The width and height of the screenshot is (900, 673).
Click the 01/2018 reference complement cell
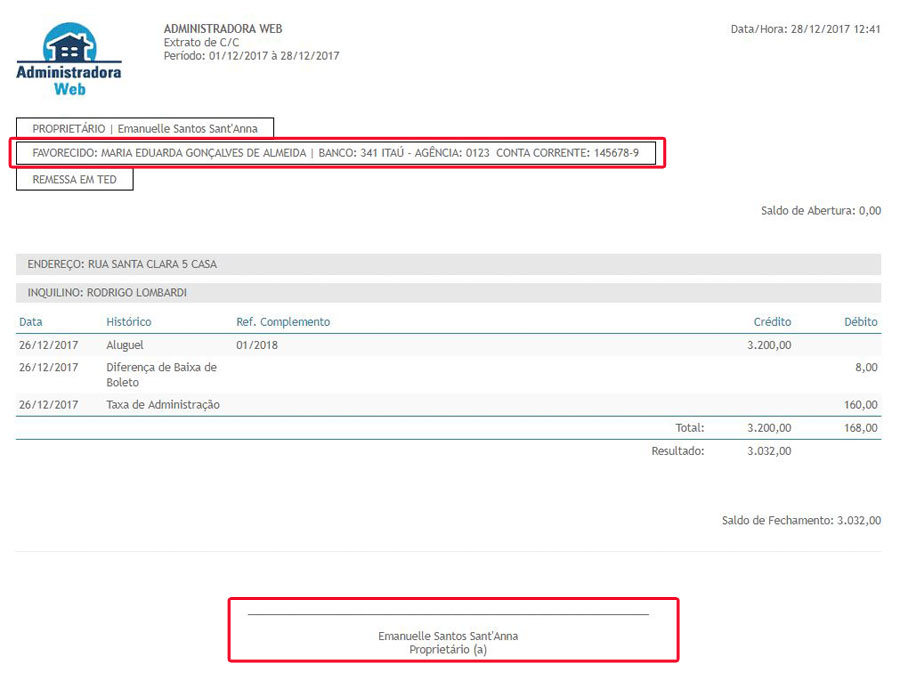(x=255, y=345)
